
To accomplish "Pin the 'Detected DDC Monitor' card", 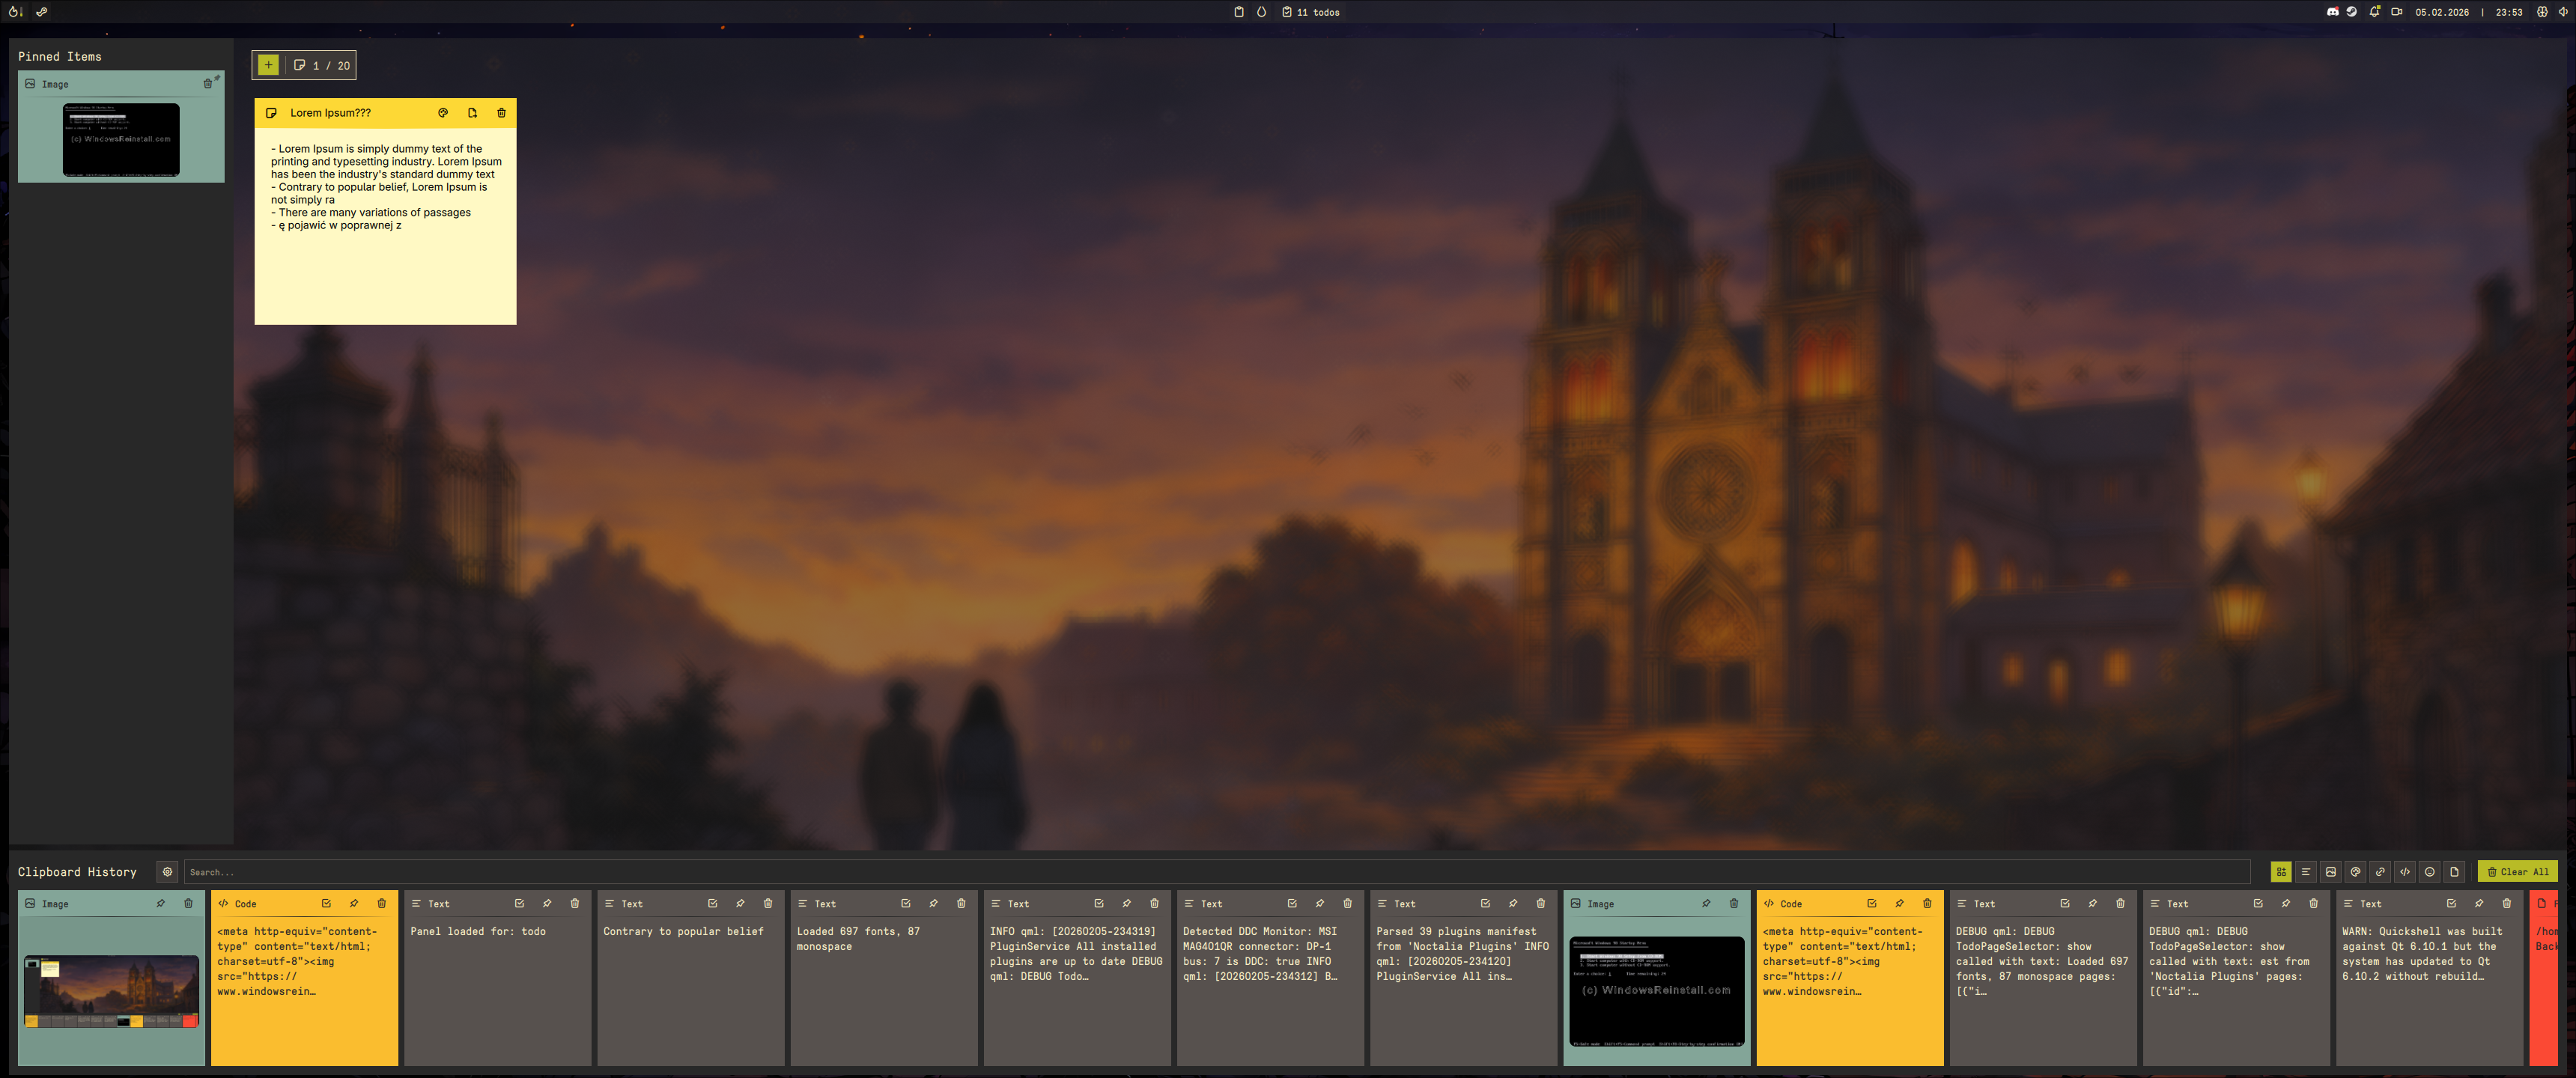I will pyautogui.click(x=1319, y=903).
